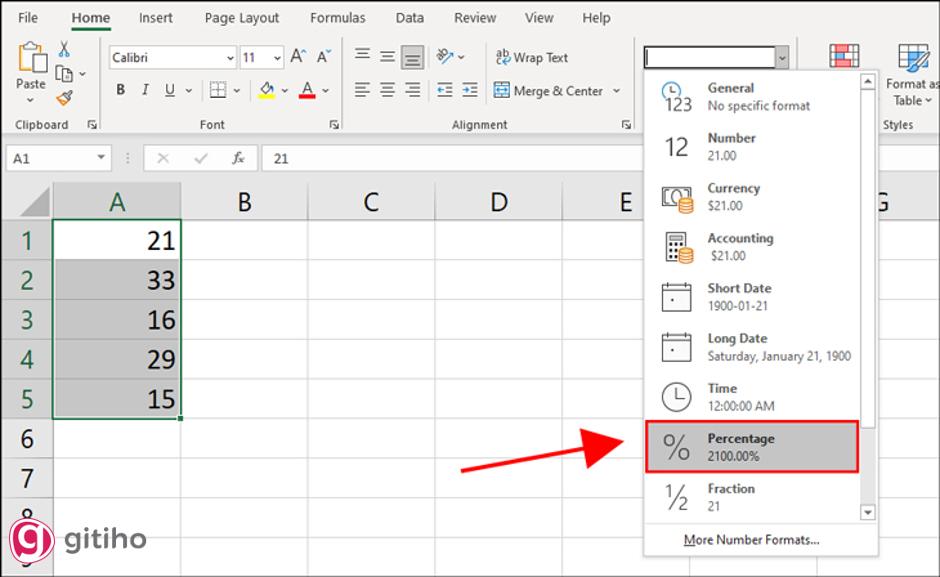Screen dimensions: 940x577
Task: Select the Long Date format
Action: [x=752, y=347]
